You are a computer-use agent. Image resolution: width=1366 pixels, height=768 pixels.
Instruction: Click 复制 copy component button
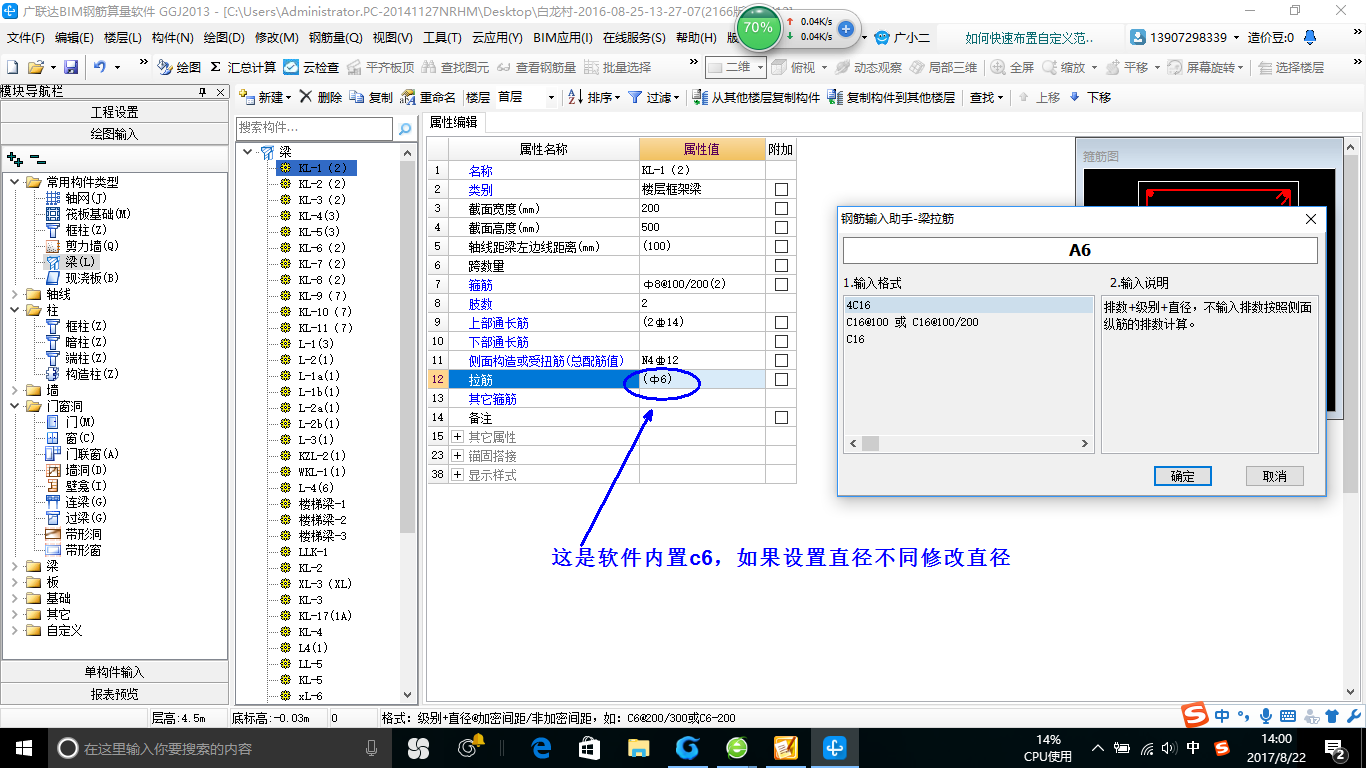pos(371,97)
